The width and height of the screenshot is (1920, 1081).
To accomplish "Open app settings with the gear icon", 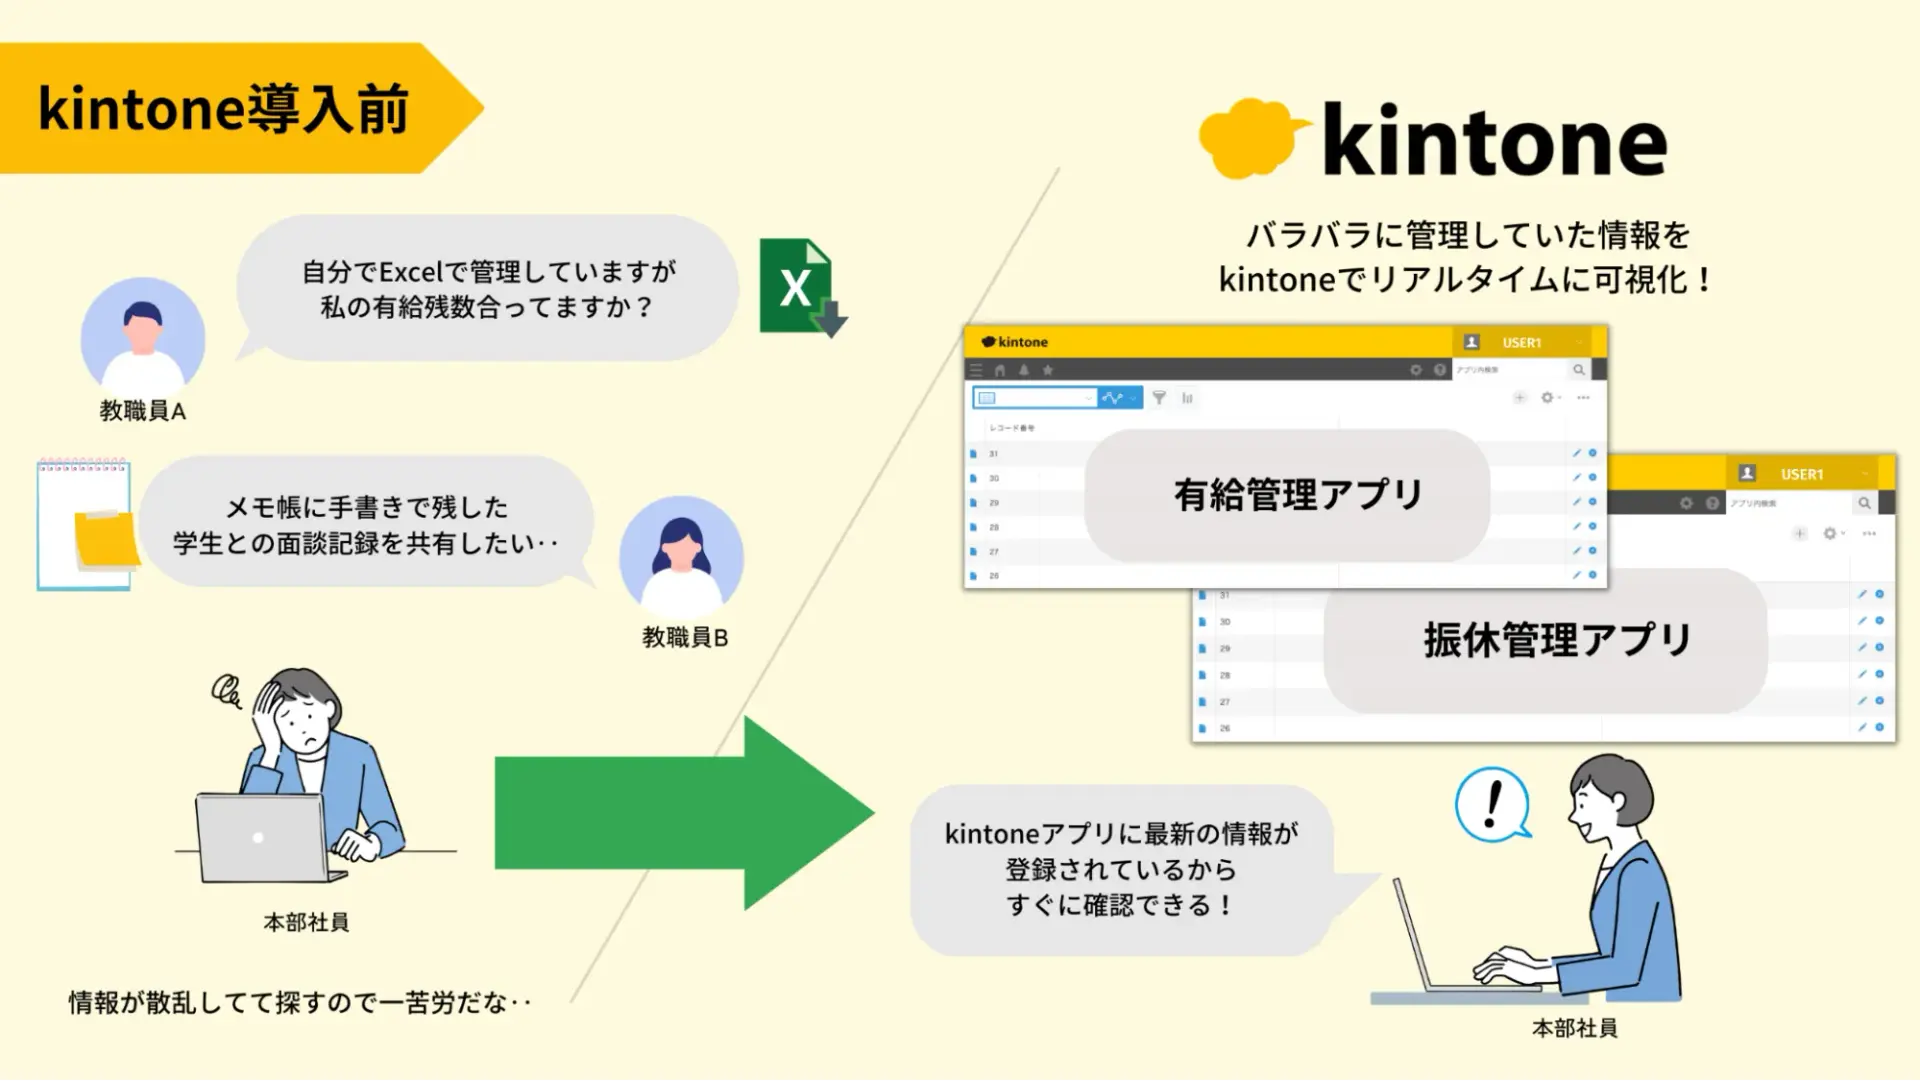I will coord(1548,397).
